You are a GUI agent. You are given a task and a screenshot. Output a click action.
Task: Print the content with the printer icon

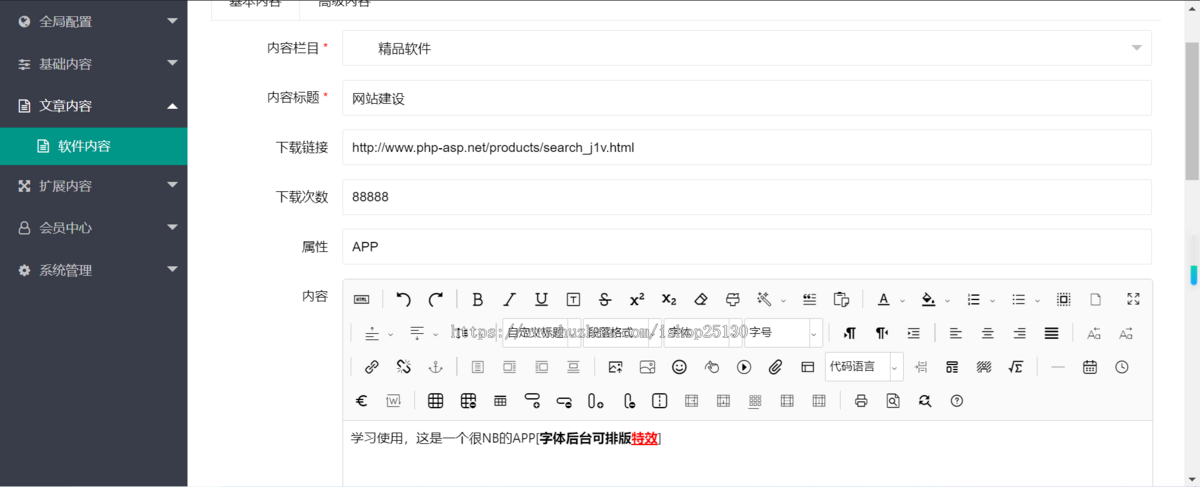(x=861, y=401)
